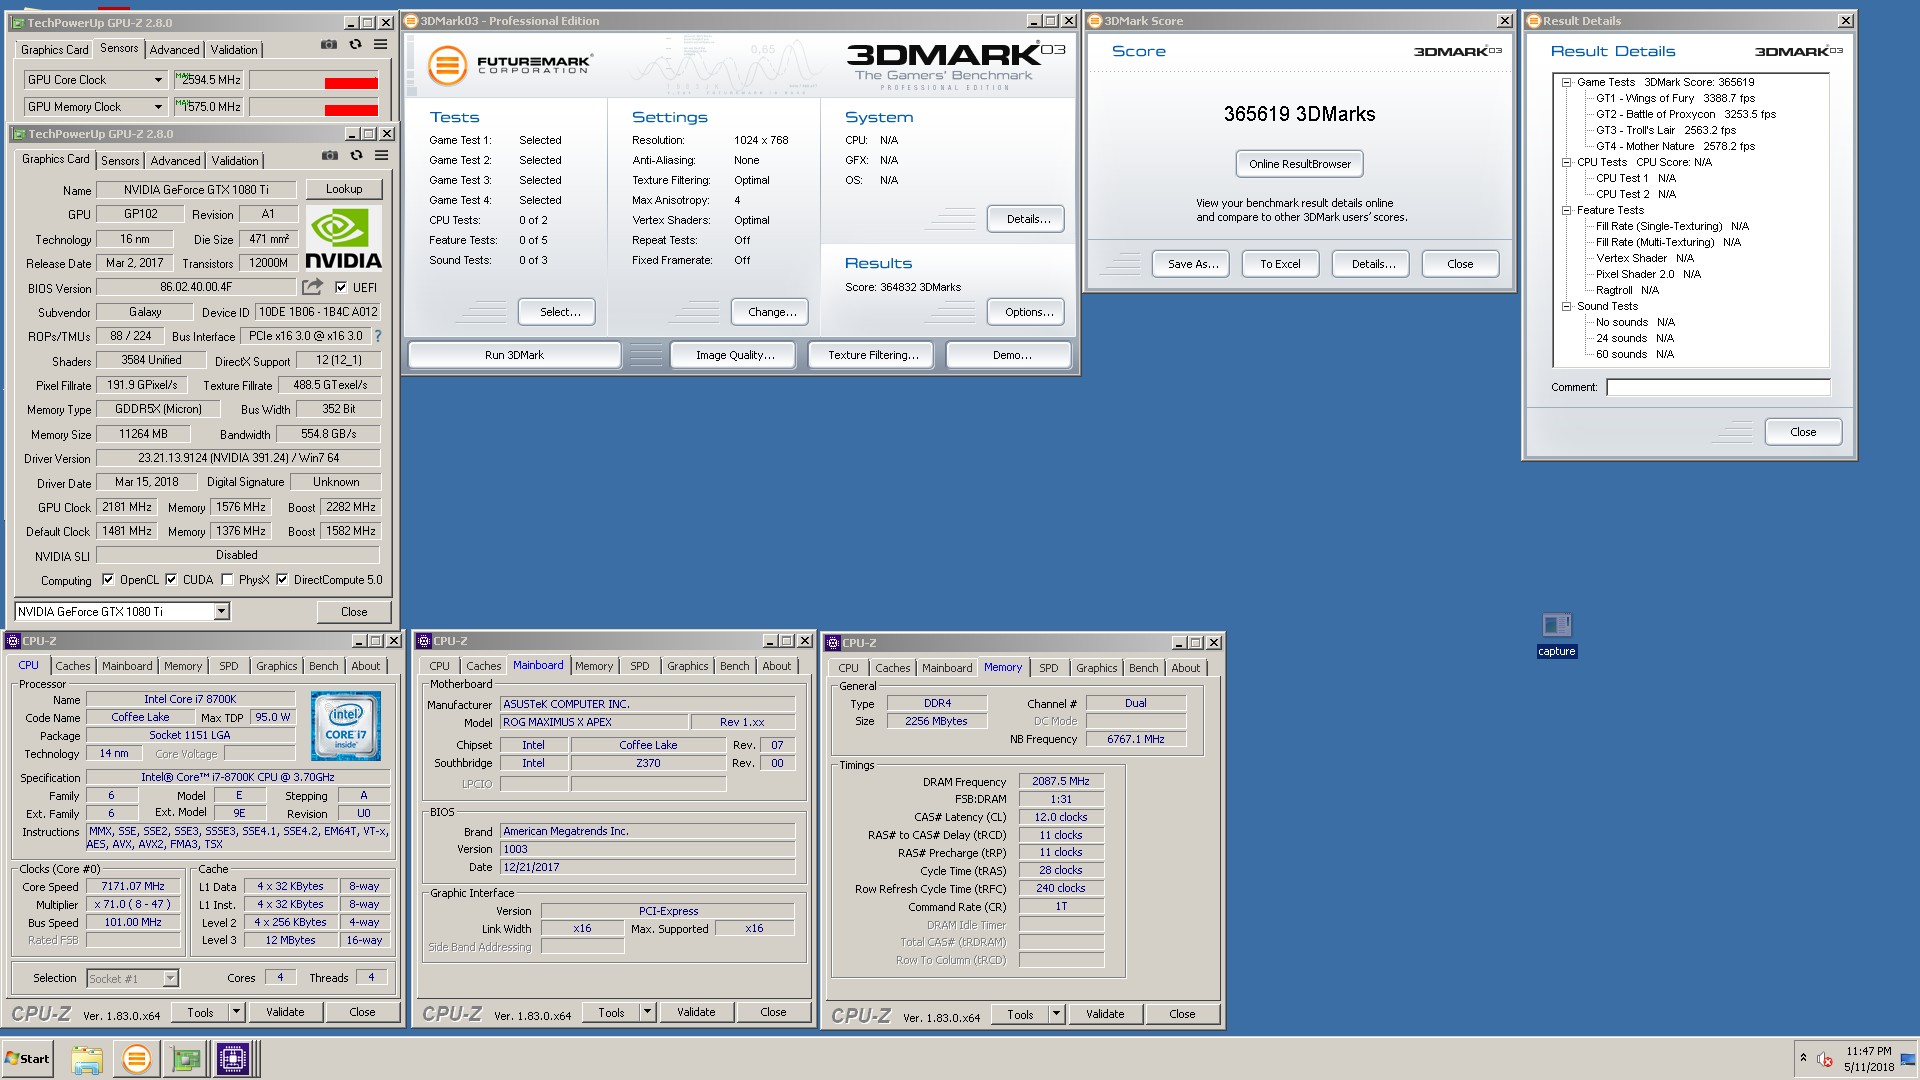Open Tools dropdown arrow in Mainboard CPU-Z window
Viewport: 1920px width, 1080px height.
[x=648, y=1012]
